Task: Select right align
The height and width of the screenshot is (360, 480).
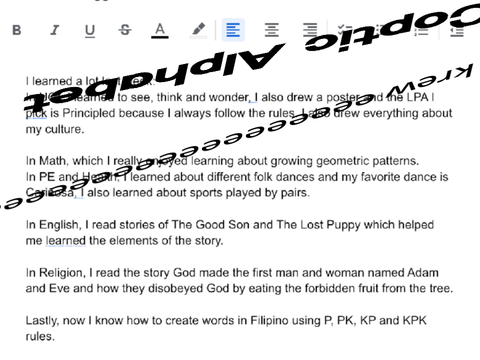Action: click(310, 30)
